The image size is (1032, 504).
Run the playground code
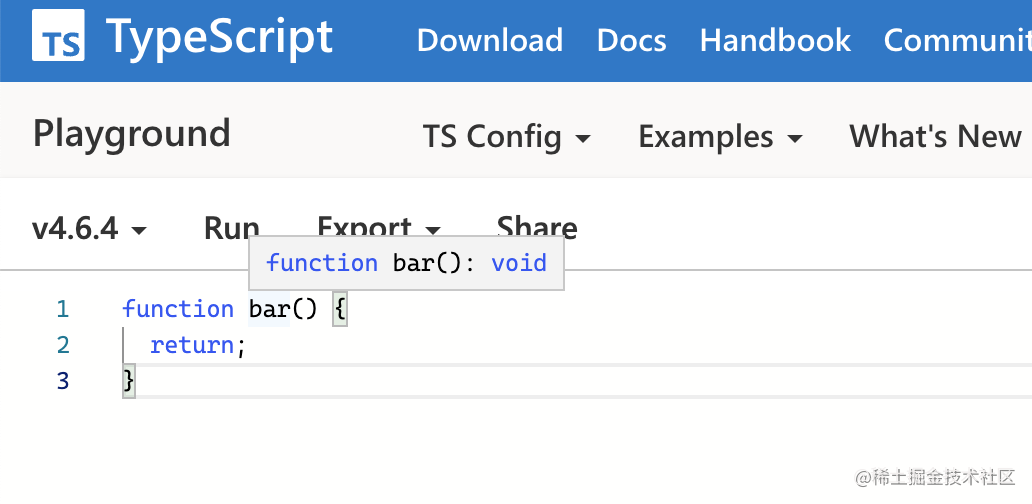pos(231,228)
